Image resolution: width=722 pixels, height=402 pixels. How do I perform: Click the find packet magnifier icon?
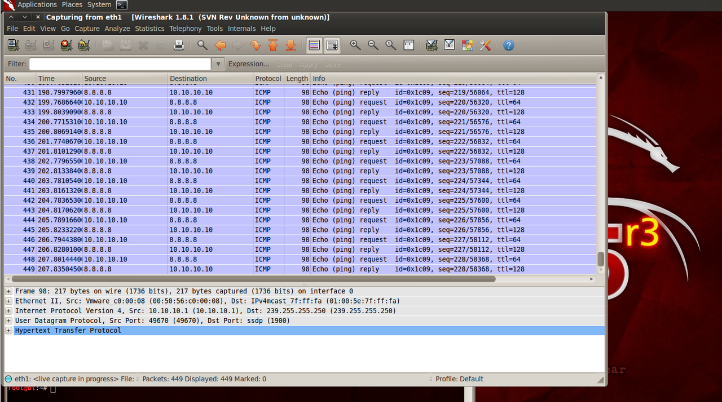click(202, 45)
